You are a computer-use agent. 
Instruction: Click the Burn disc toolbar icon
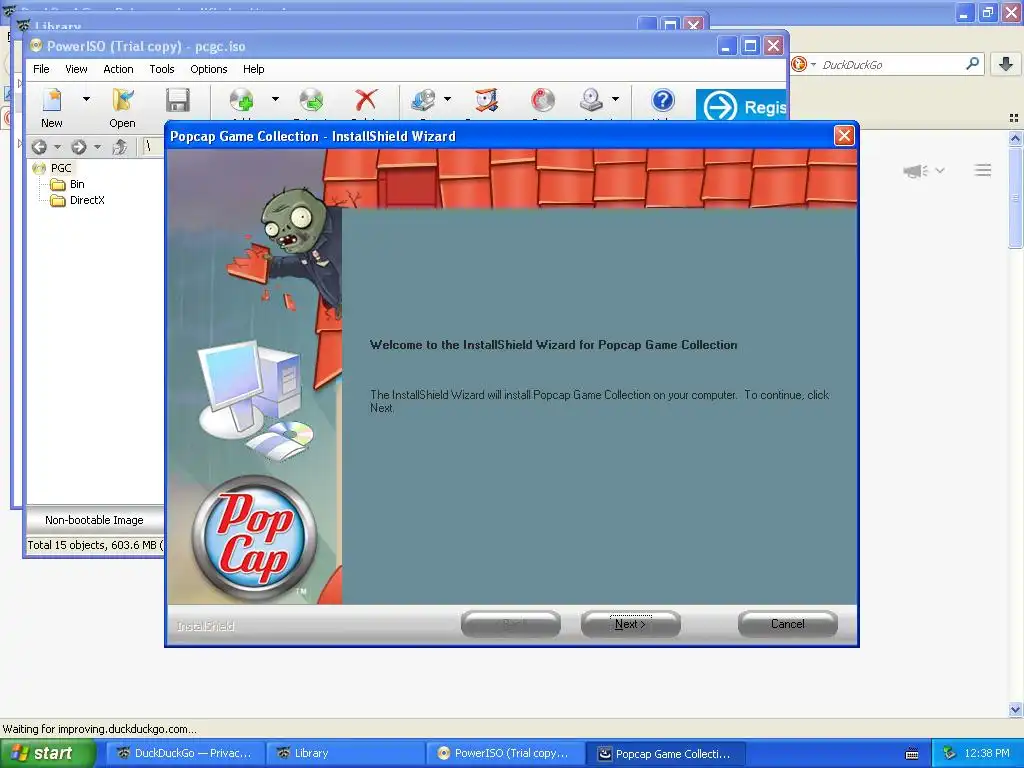pos(542,101)
